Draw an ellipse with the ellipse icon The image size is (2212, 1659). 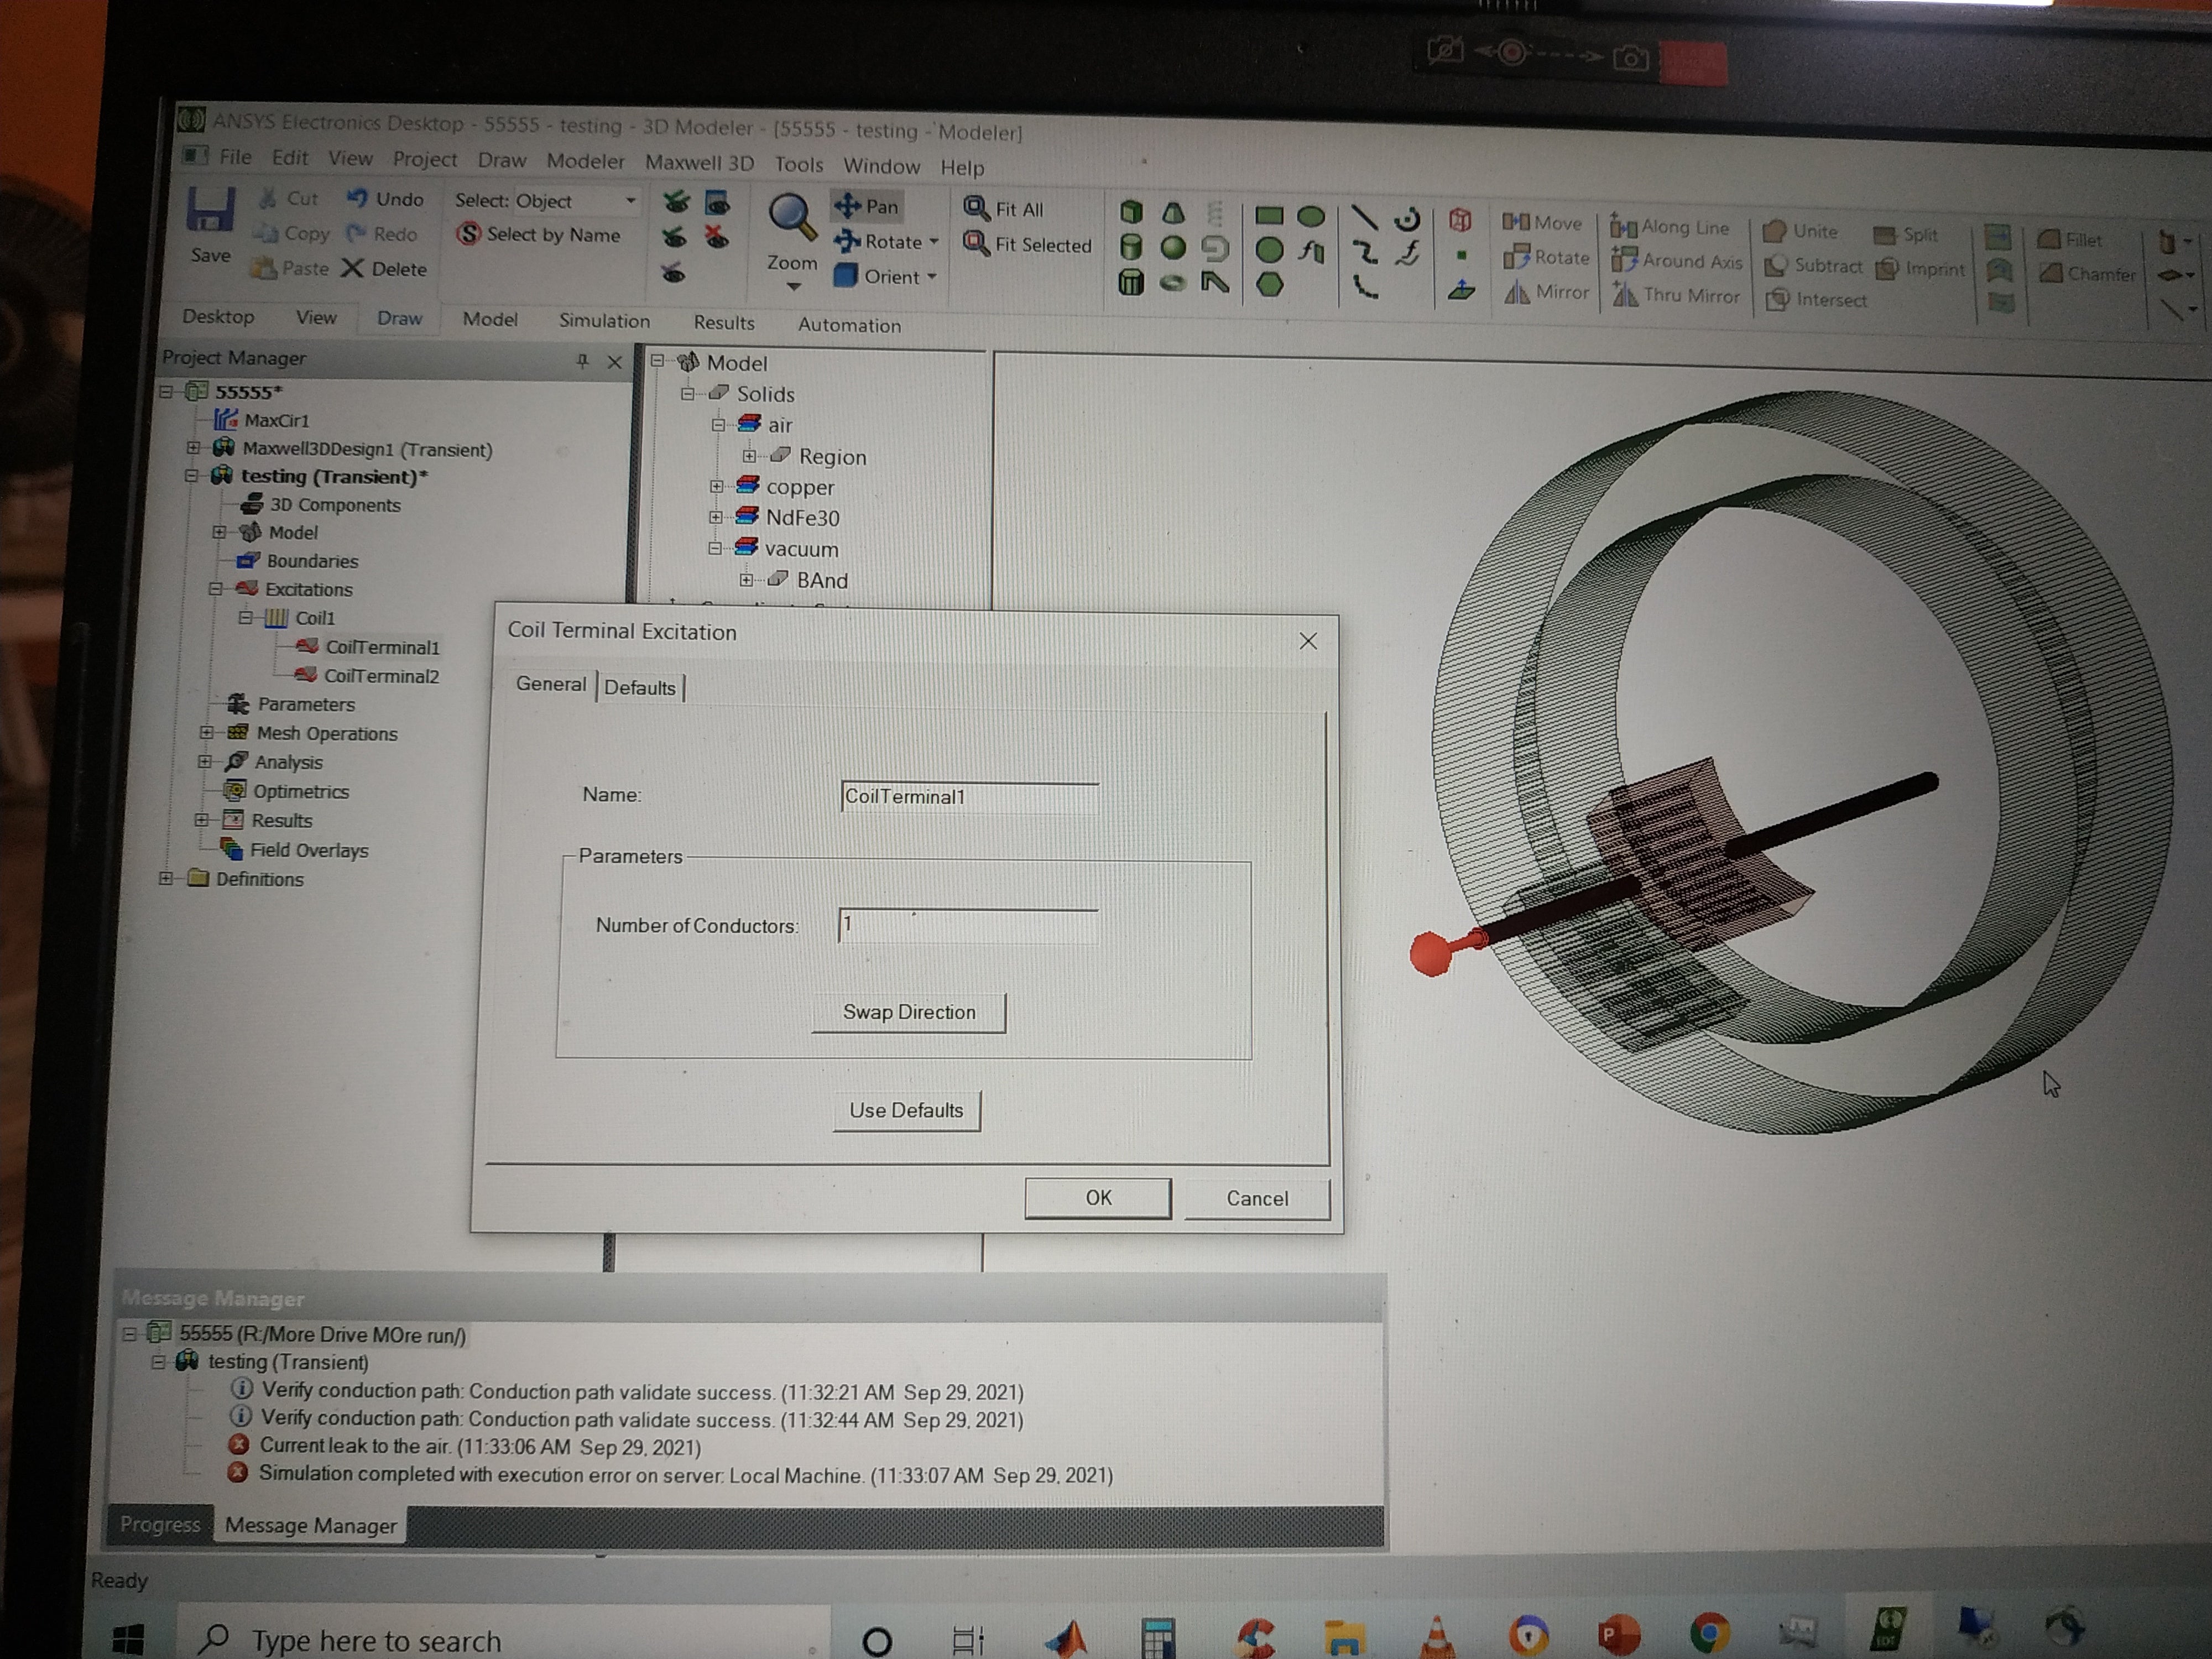point(1311,216)
